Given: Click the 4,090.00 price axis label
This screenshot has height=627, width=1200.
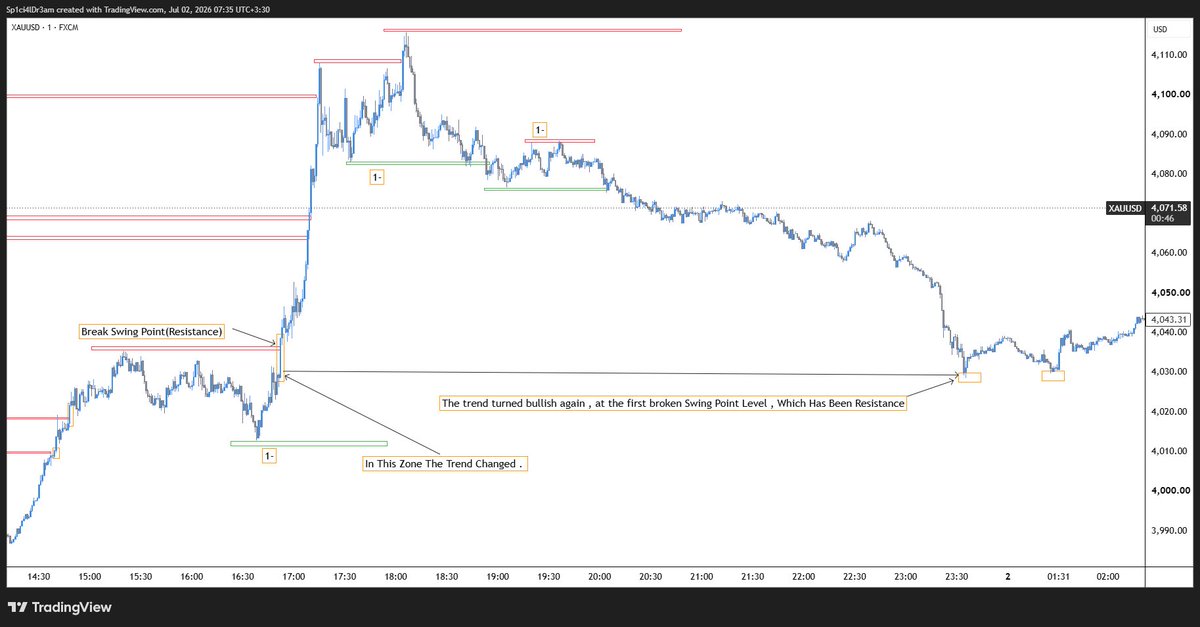Looking at the screenshot, I should tap(1169, 134).
